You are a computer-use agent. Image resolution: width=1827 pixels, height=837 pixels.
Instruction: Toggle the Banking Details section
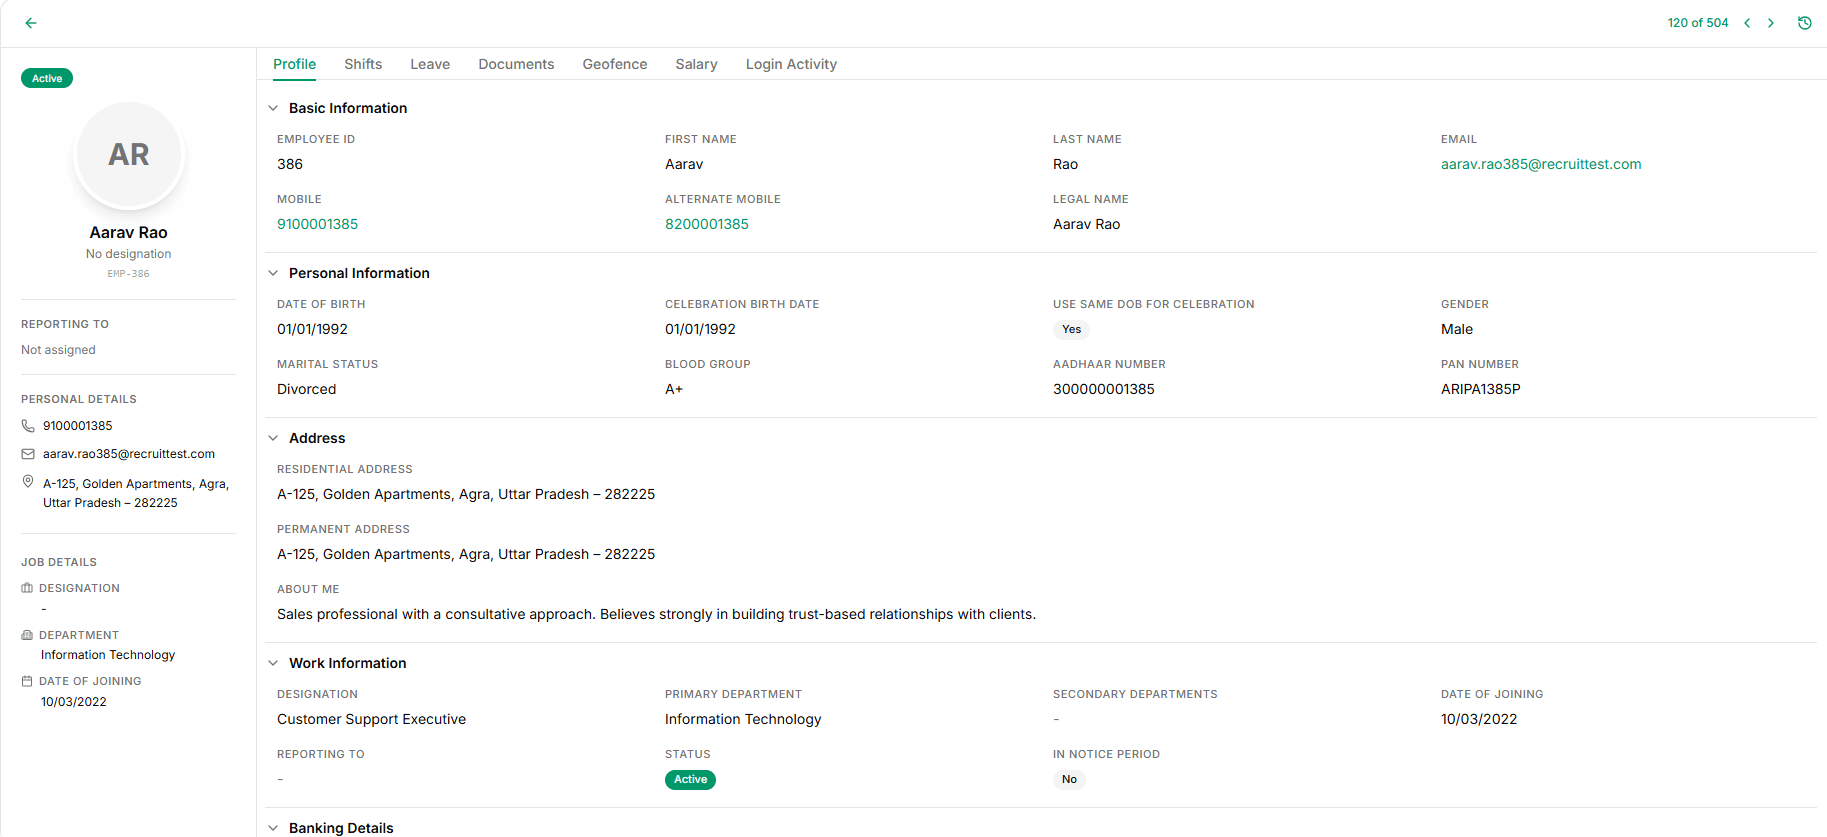point(273,828)
